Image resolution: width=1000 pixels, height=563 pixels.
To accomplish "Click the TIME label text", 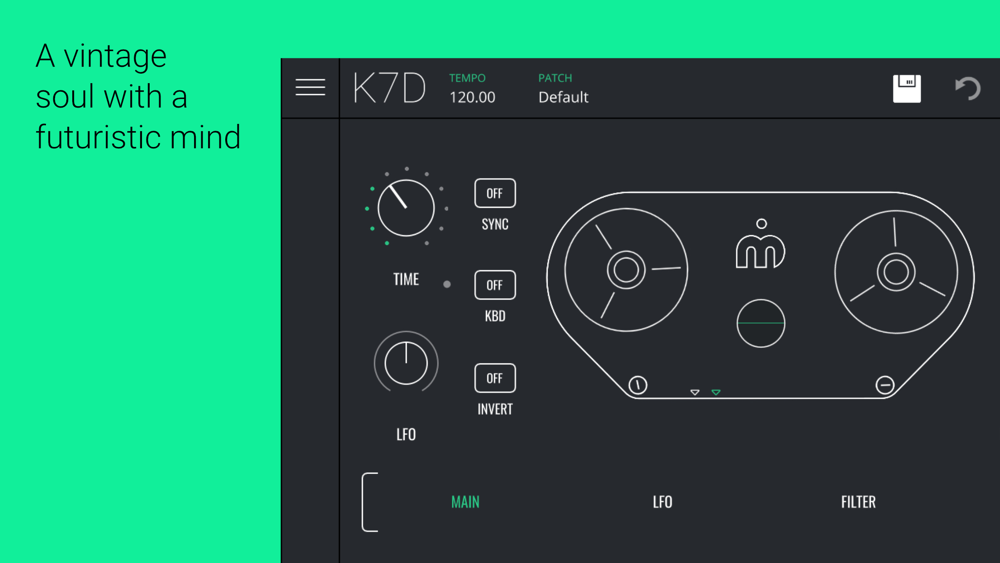I will coord(406,279).
